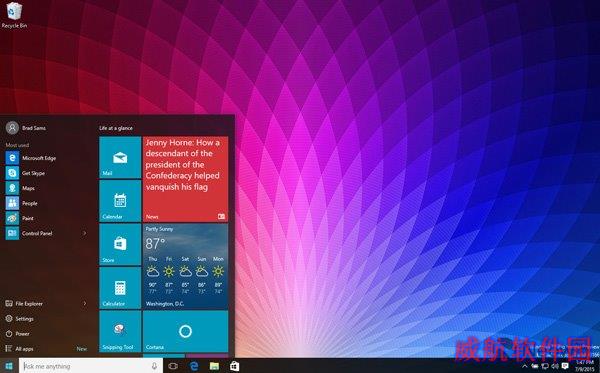Open the Calculator tile

(120, 288)
